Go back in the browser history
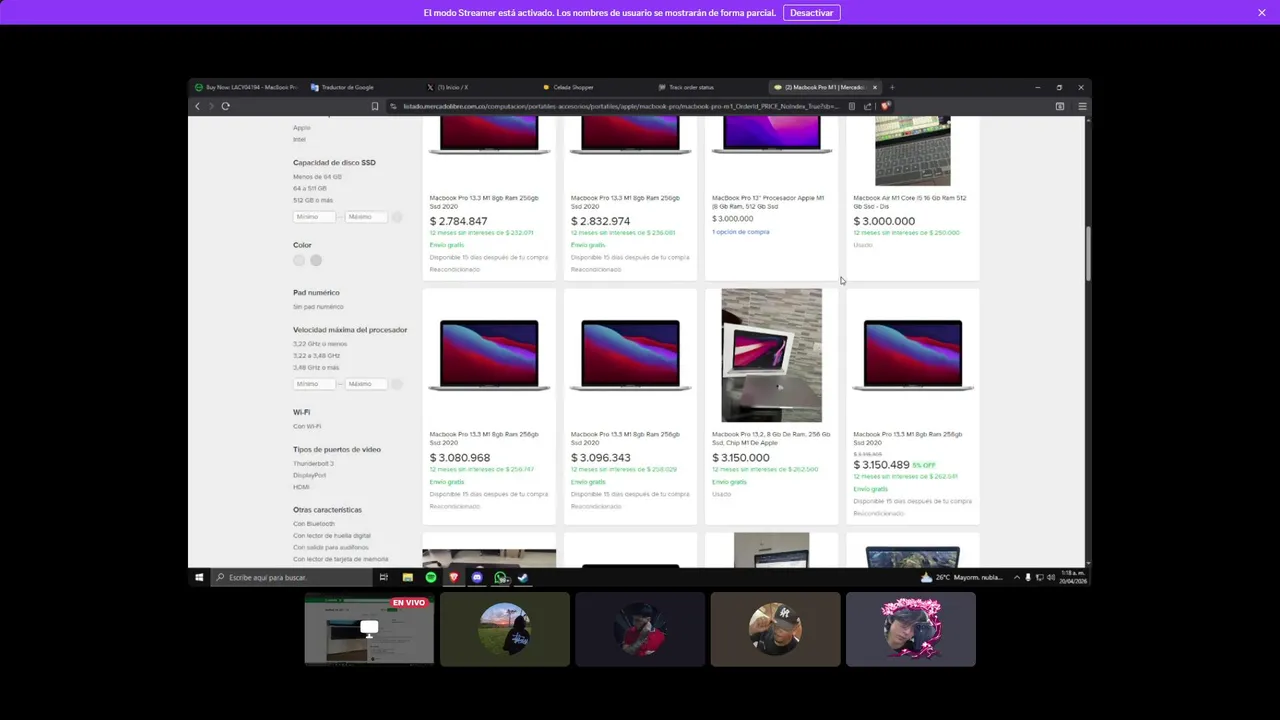This screenshot has height=720, width=1280. pos(197,106)
